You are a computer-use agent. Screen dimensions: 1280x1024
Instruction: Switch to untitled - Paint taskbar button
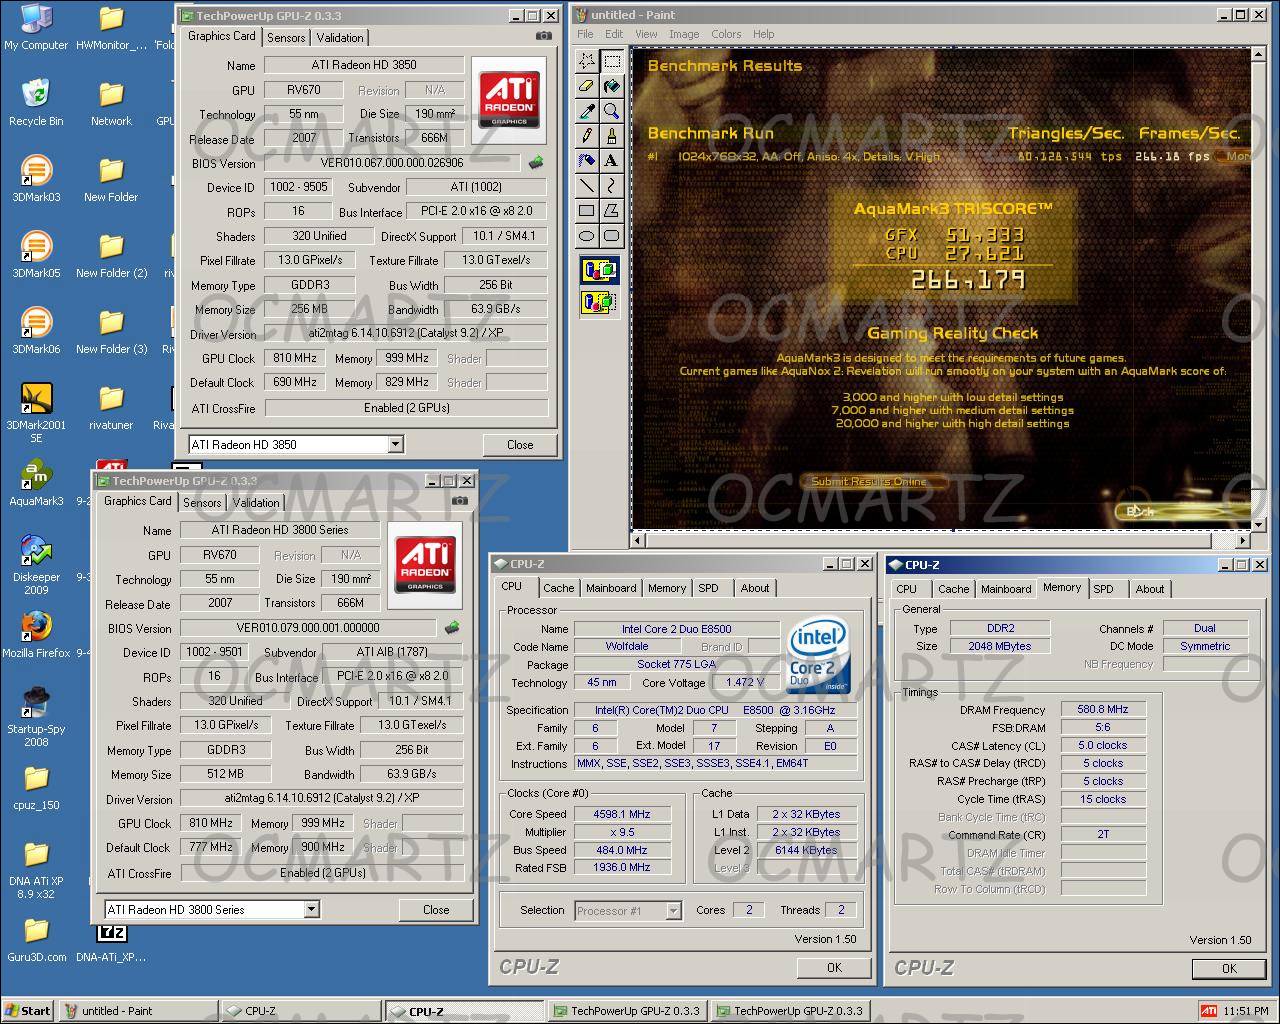click(137, 1011)
